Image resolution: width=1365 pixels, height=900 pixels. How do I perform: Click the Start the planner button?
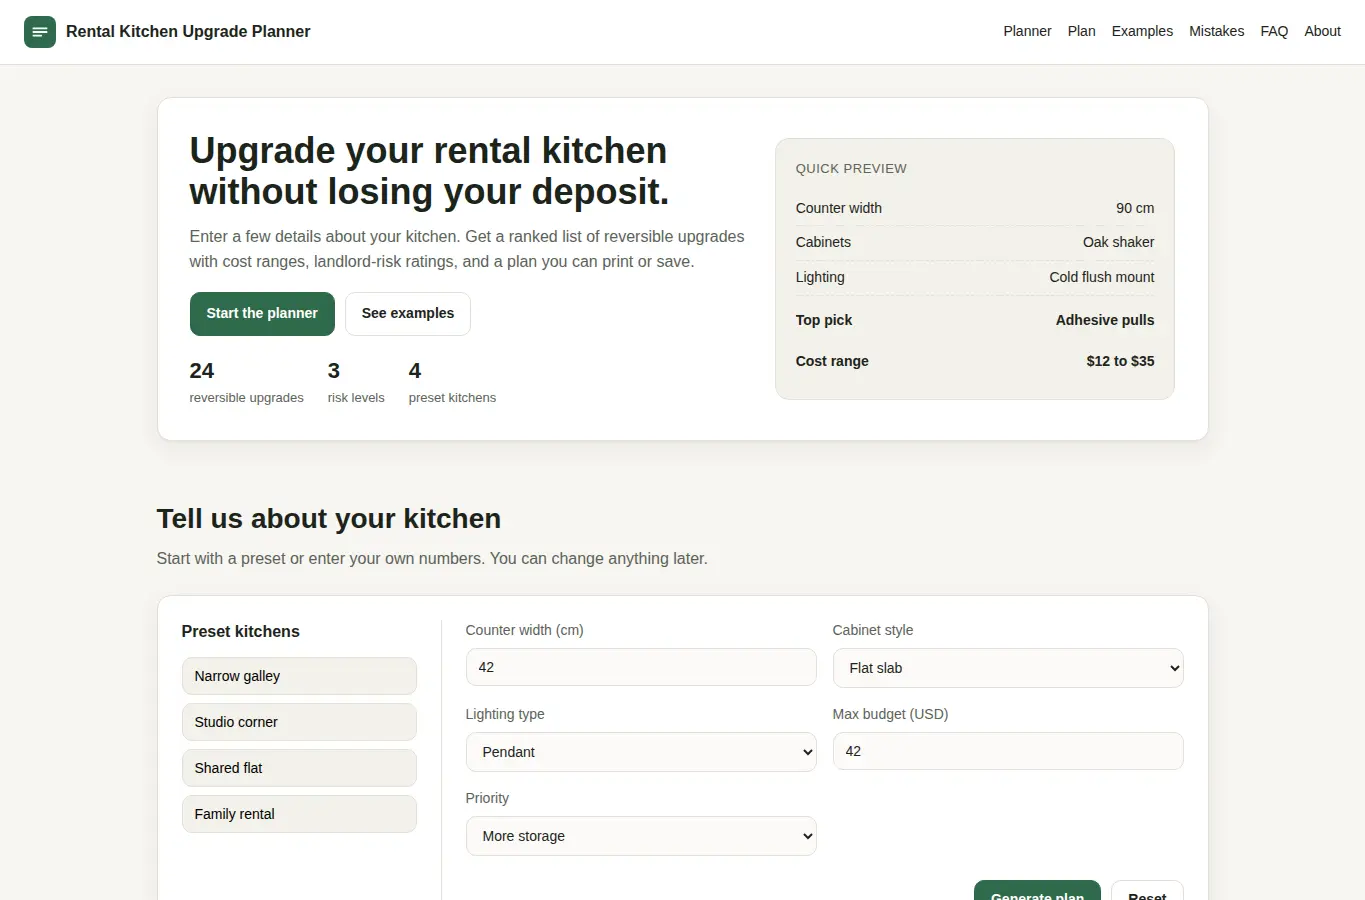(x=262, y=314)
